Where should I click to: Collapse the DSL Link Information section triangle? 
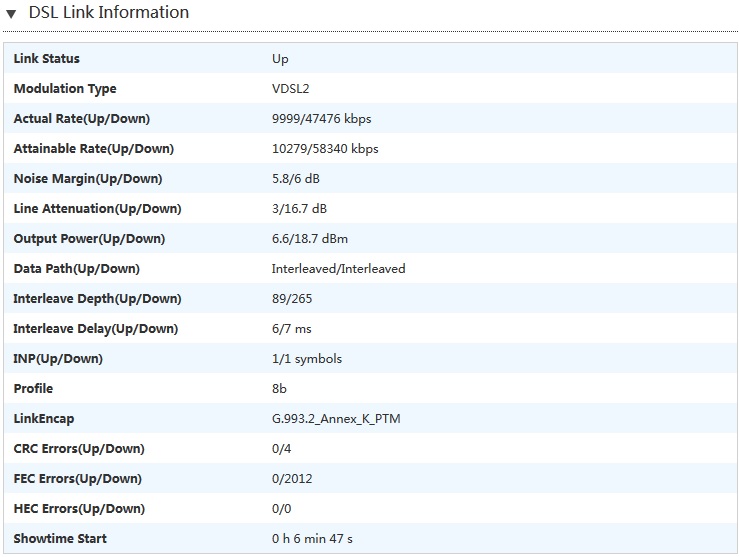click(x=11, y=14)
